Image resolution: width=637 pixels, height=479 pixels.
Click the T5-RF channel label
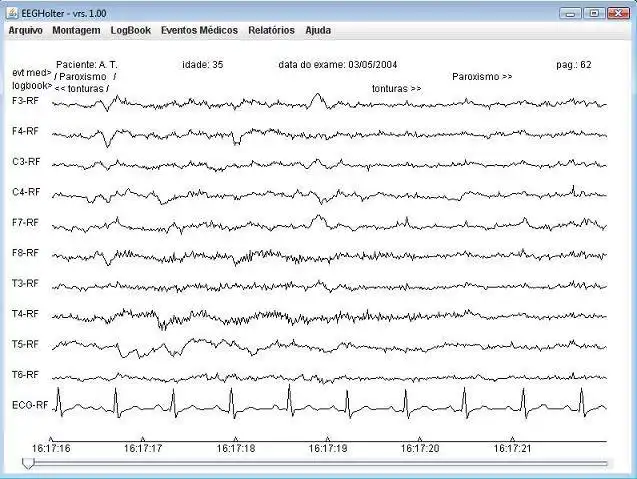(25, 344)
